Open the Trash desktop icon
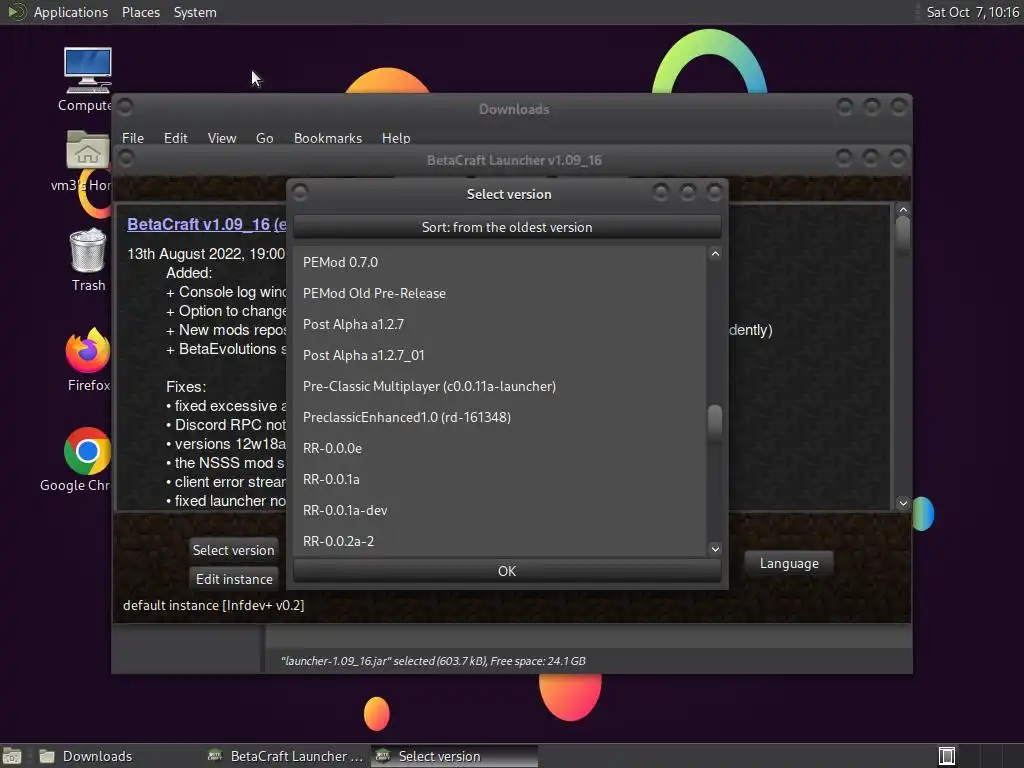The width and height of the screenshot is (1024, 768). point(88,260)
